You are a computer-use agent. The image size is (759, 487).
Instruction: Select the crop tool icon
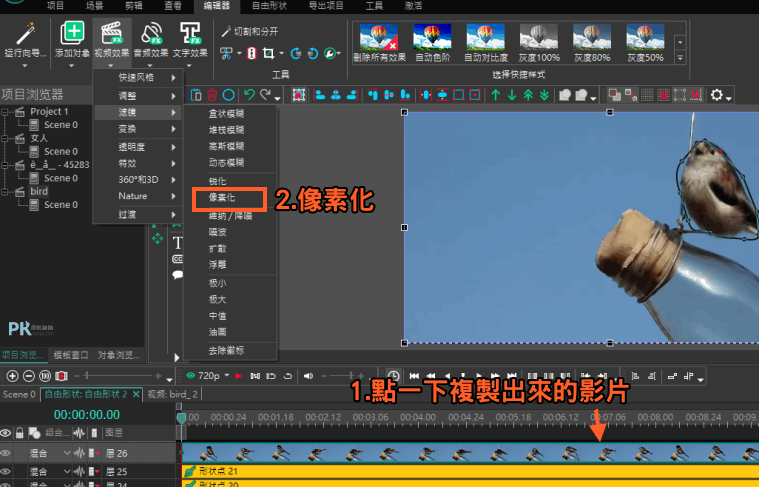pyautogui.click(x=268, y=53)
